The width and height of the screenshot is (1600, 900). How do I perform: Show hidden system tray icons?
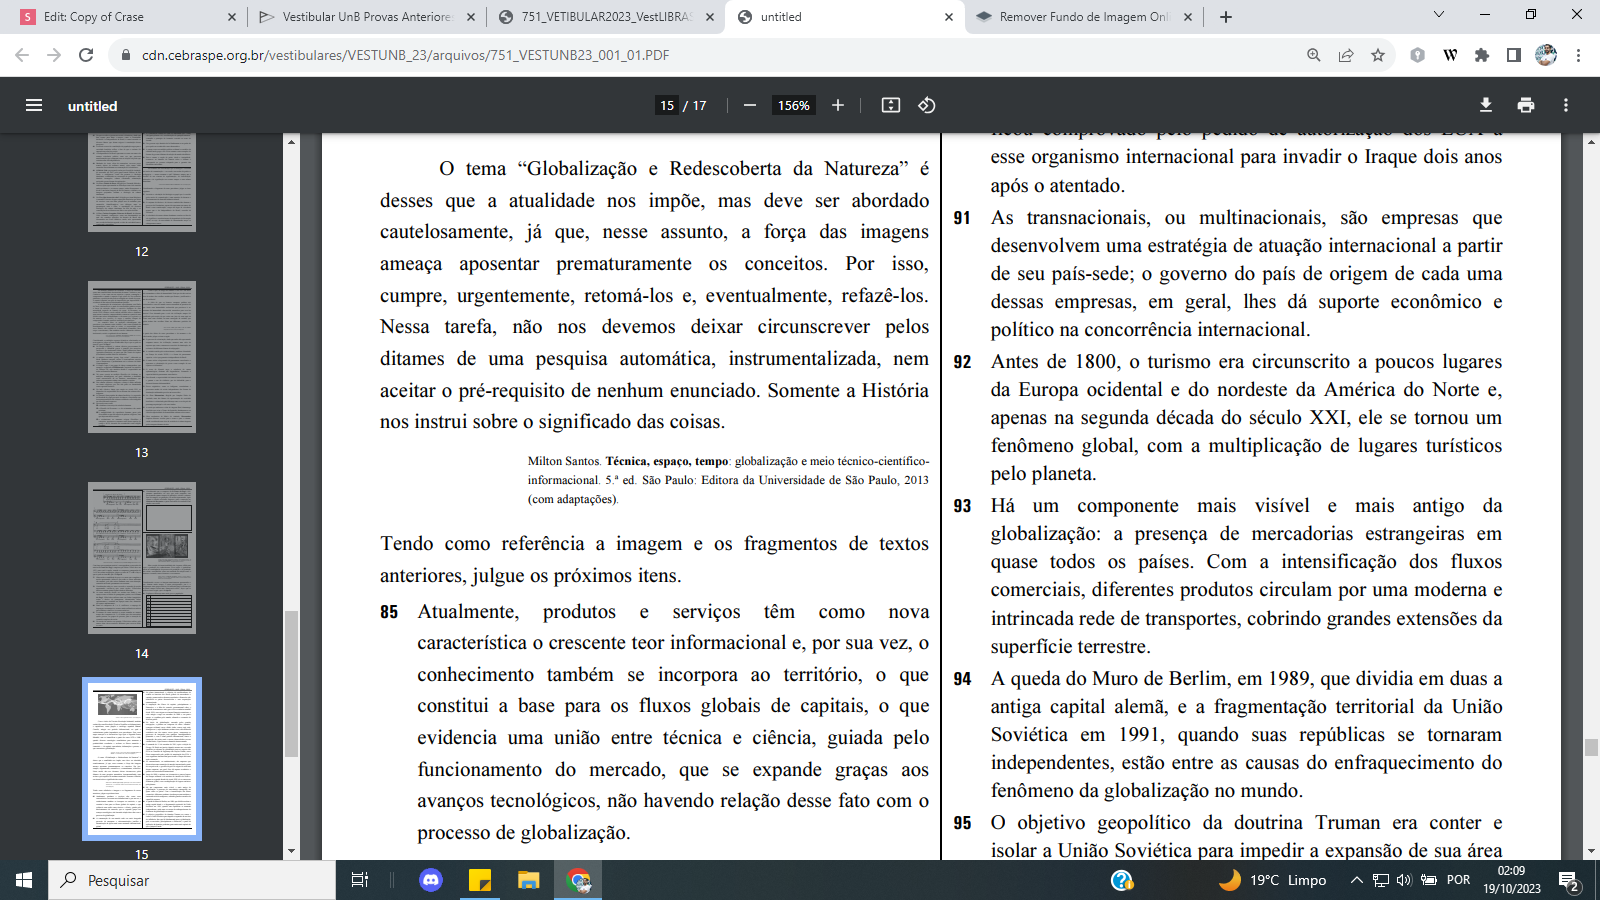click(x=1356, y=880)
